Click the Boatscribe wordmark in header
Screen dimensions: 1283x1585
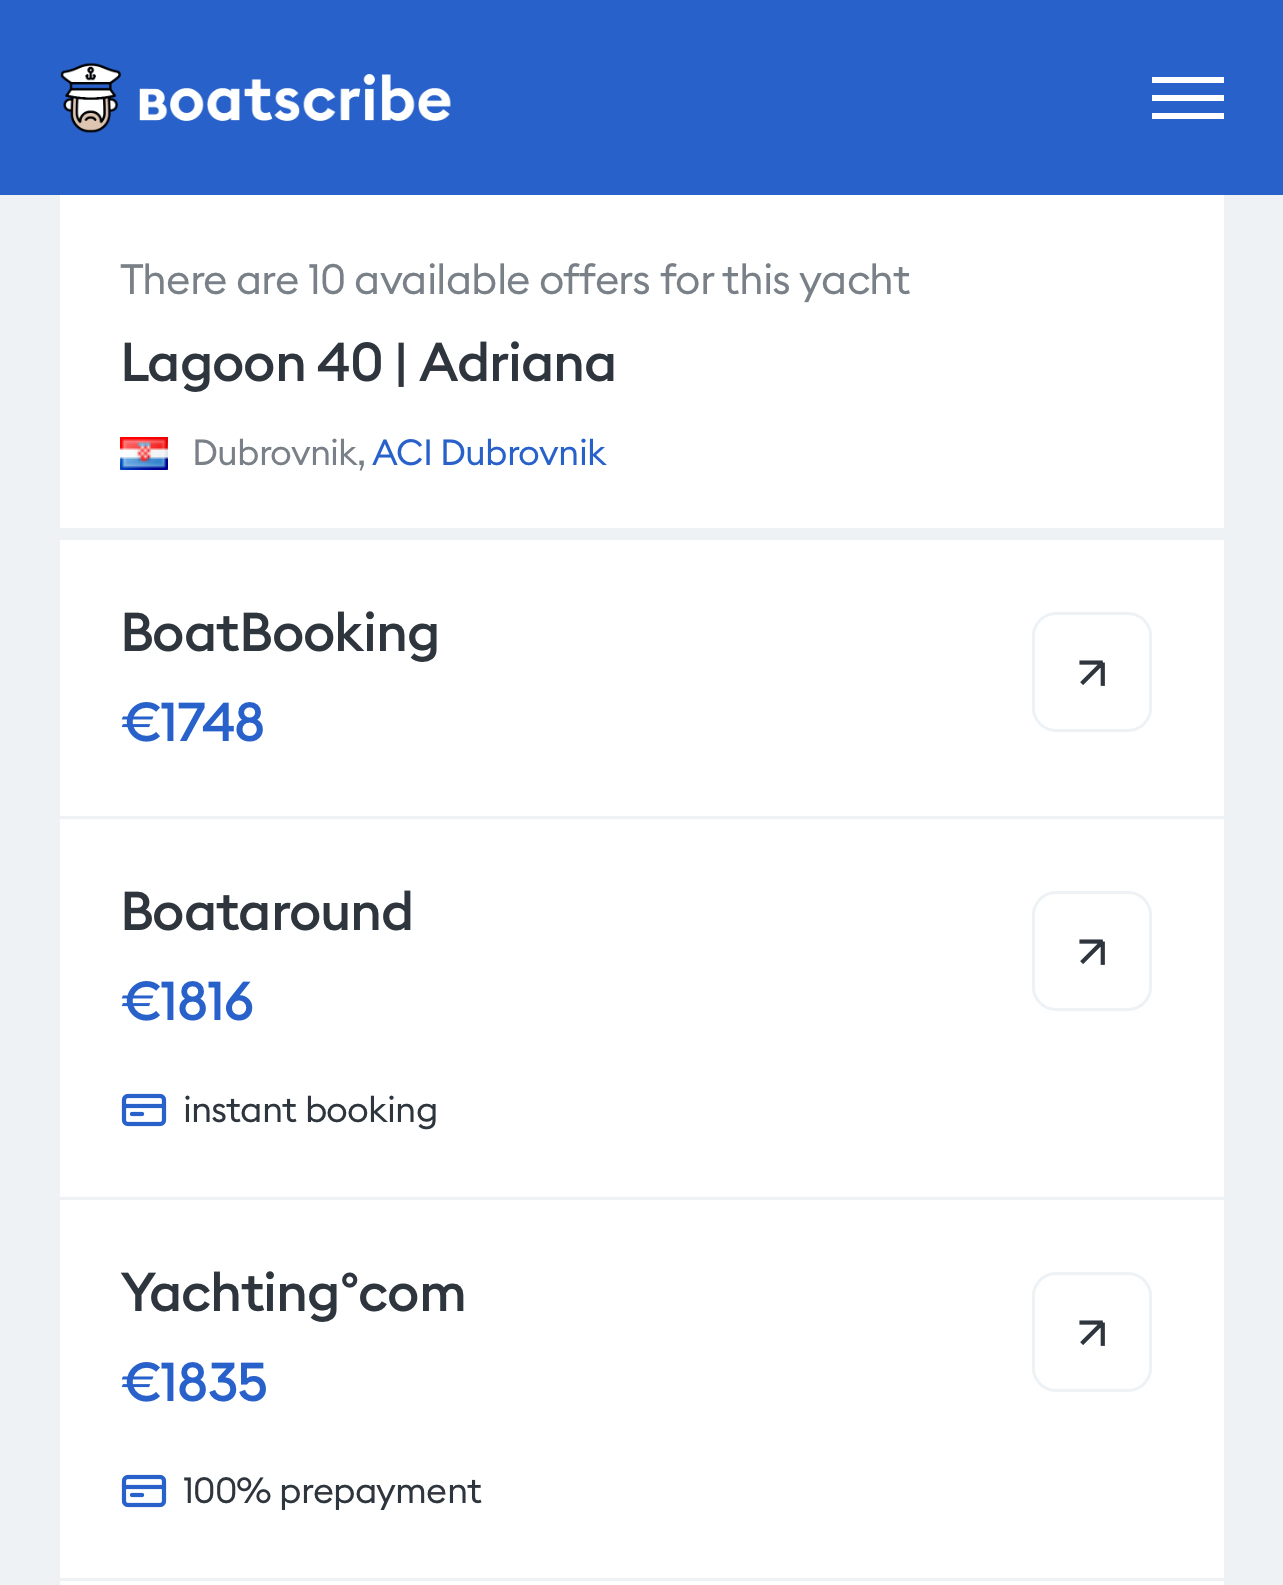coord(295,100)
